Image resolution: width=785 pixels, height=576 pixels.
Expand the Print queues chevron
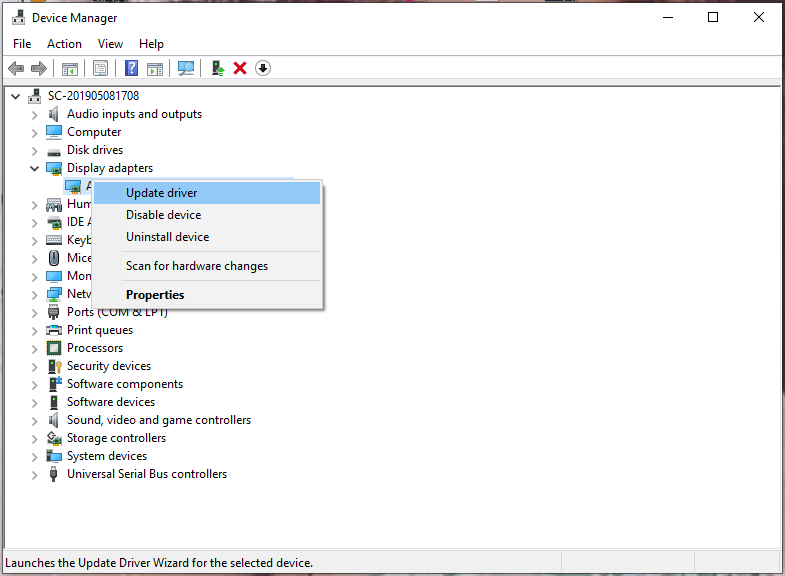click(x=34, y=331)
